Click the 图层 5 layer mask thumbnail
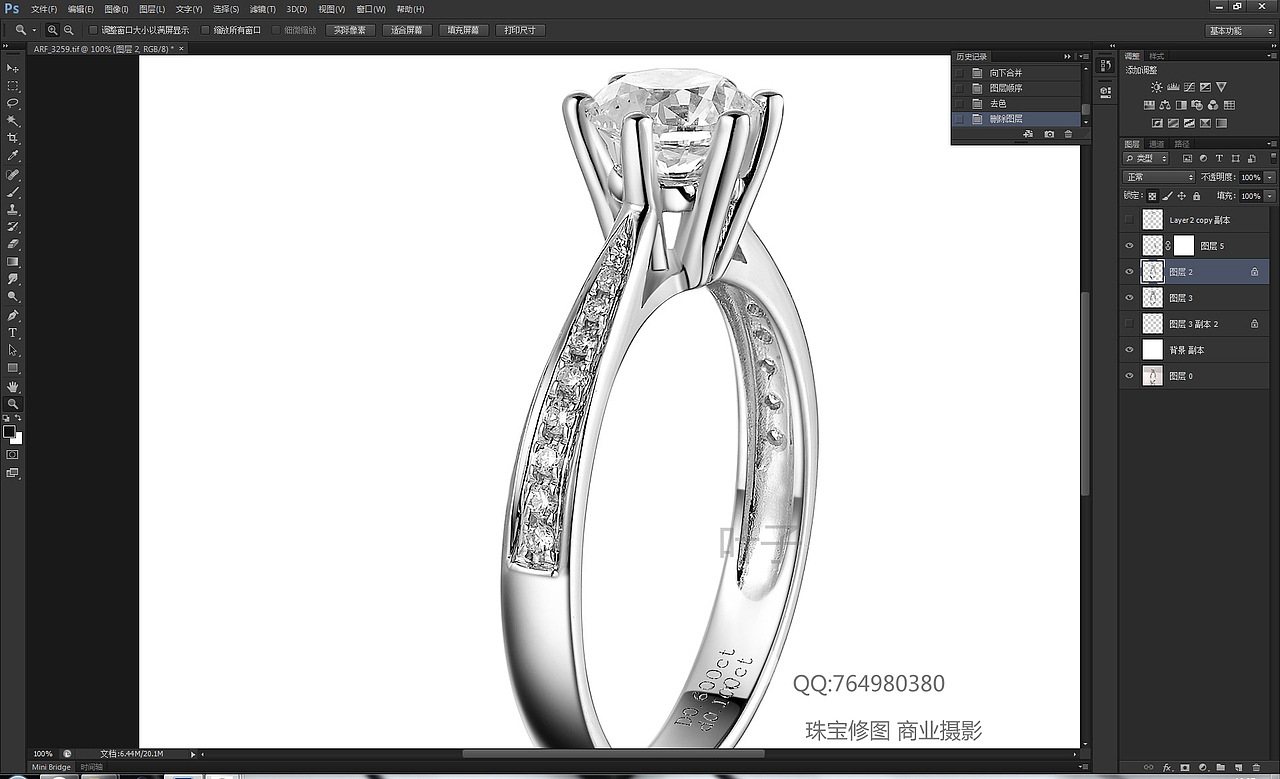 [x=1184, y=245]
